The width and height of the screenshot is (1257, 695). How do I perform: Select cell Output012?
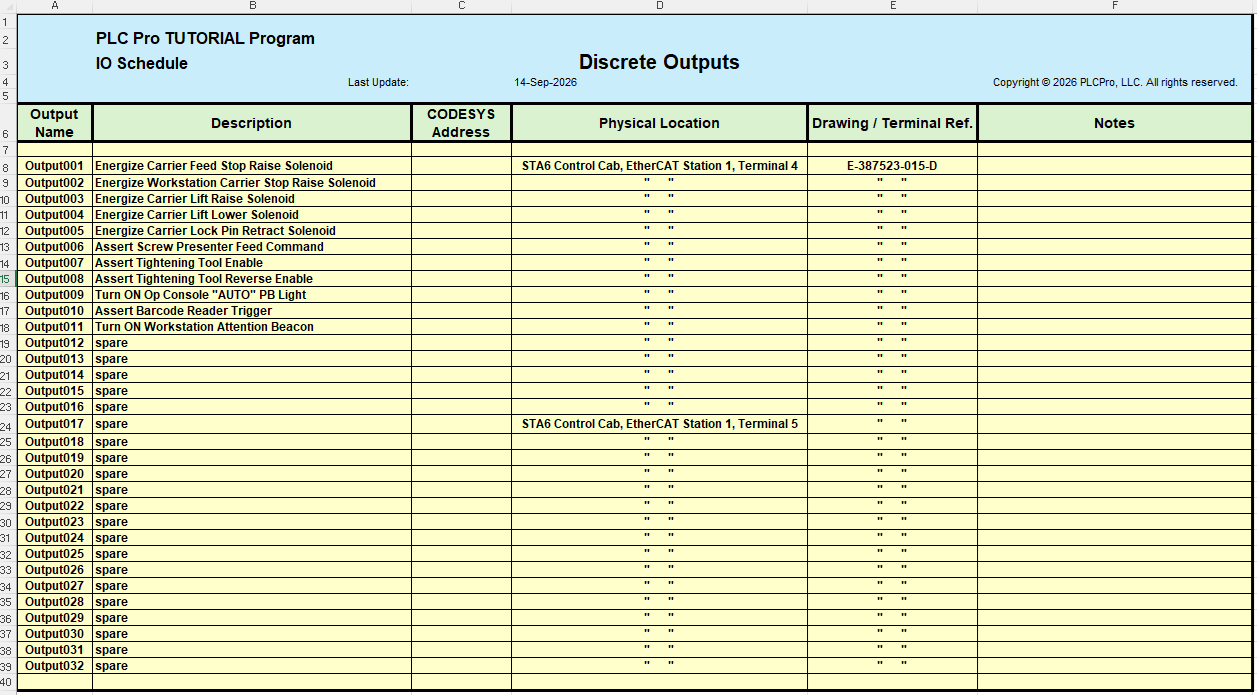tap(54, 343)
